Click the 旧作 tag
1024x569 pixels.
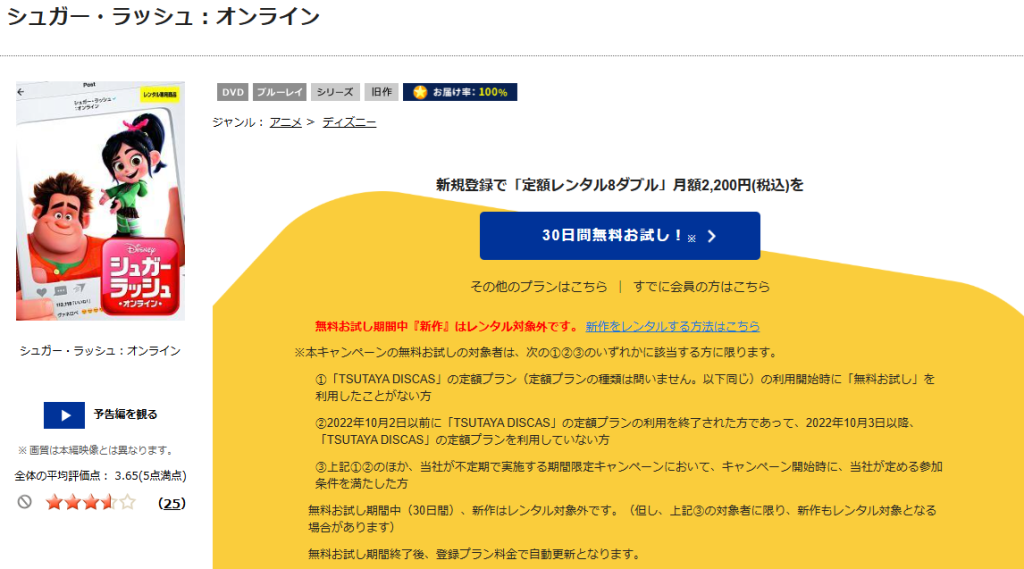(x=381, y=92)
